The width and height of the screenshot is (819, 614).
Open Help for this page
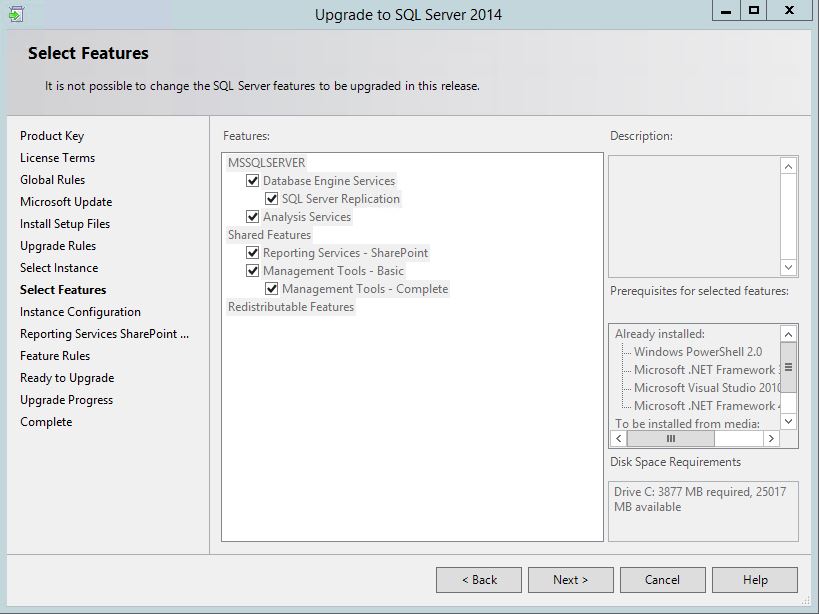[x=754, y=580]
